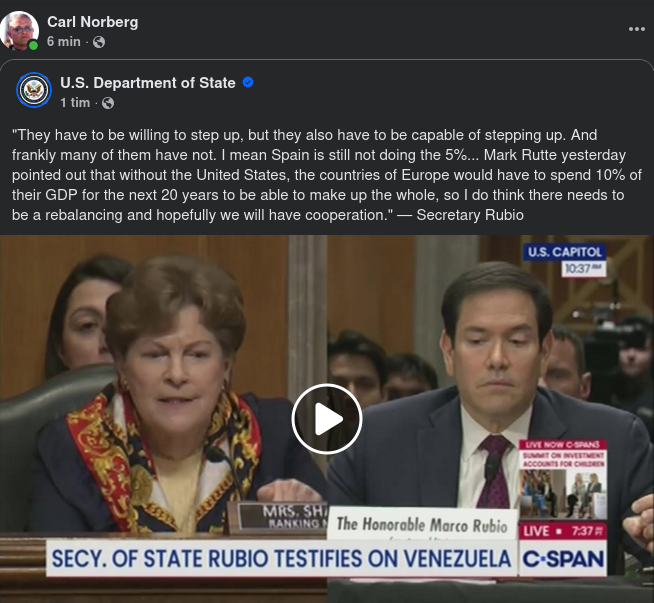Click "The Honorable Marco Rubio" nameplate
This screenshot has width=654, height=603.
pos(421,525)
